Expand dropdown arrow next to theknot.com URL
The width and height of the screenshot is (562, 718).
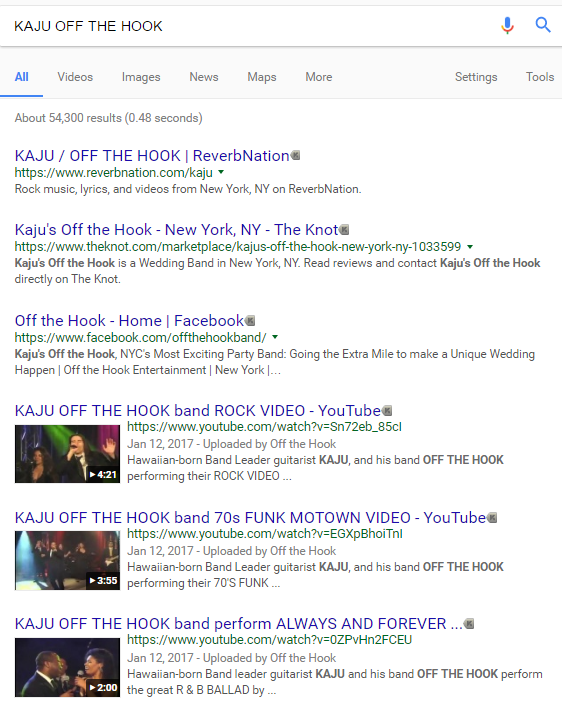coord(470,246)
